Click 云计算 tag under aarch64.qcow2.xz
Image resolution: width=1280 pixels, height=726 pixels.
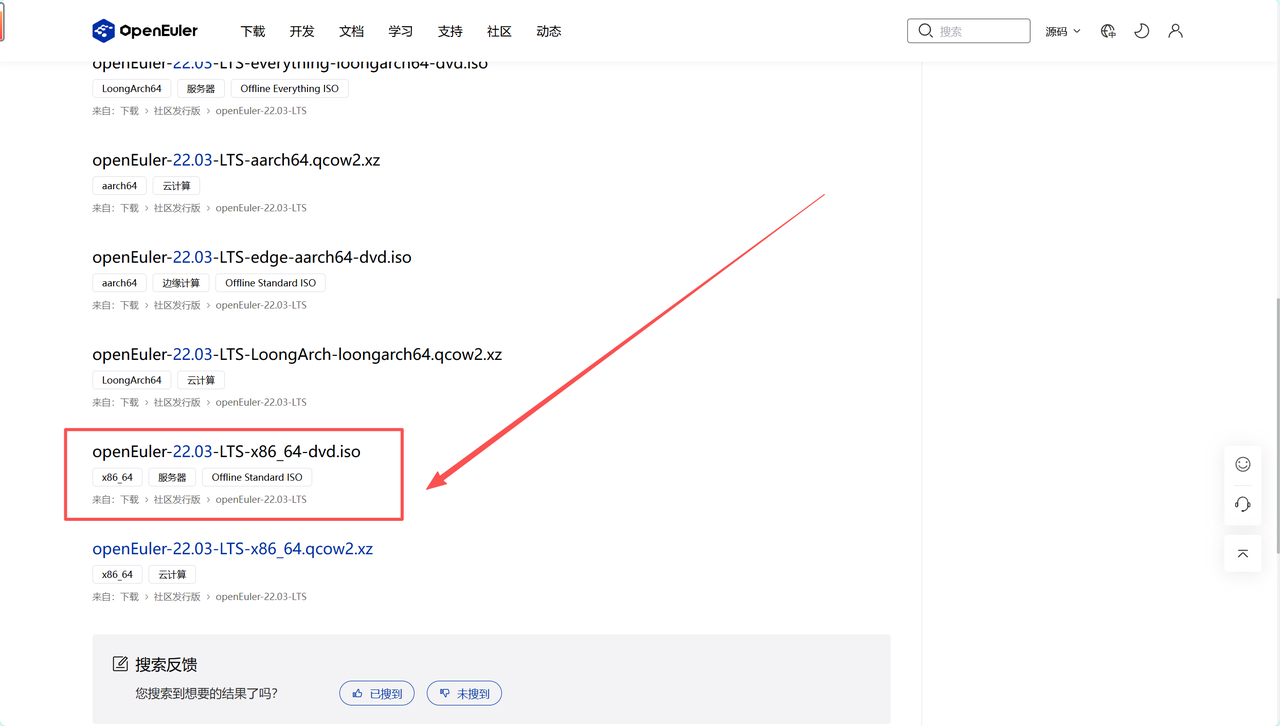(x=177, y=186)
